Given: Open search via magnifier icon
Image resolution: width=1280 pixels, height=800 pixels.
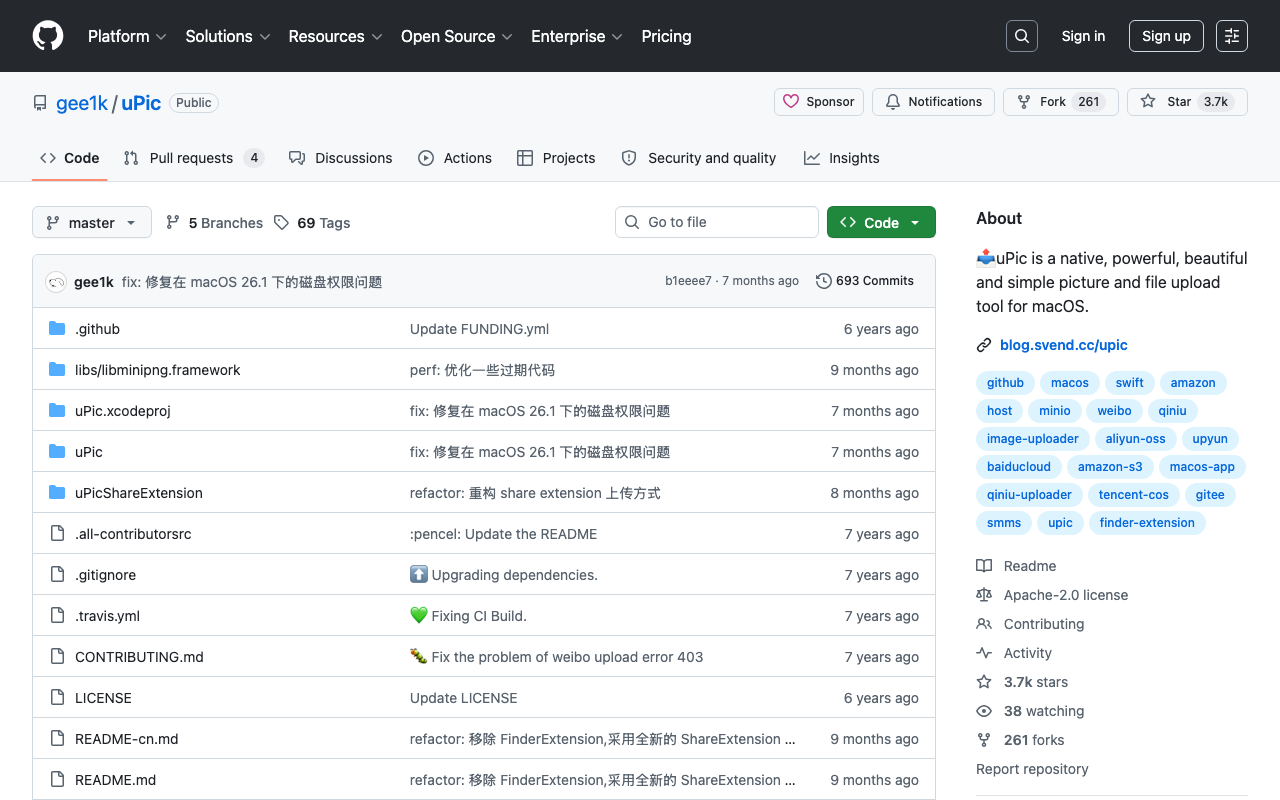Looking at the screenshot, I should click(1022, 36).
